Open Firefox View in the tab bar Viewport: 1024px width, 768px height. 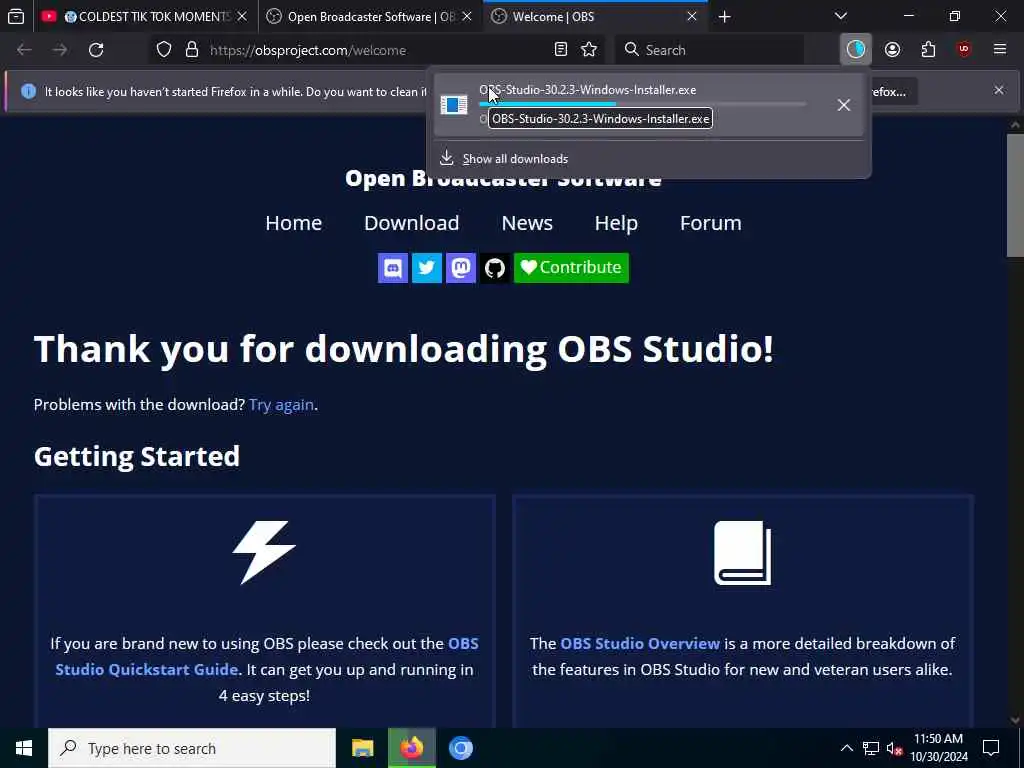(16, 16)
